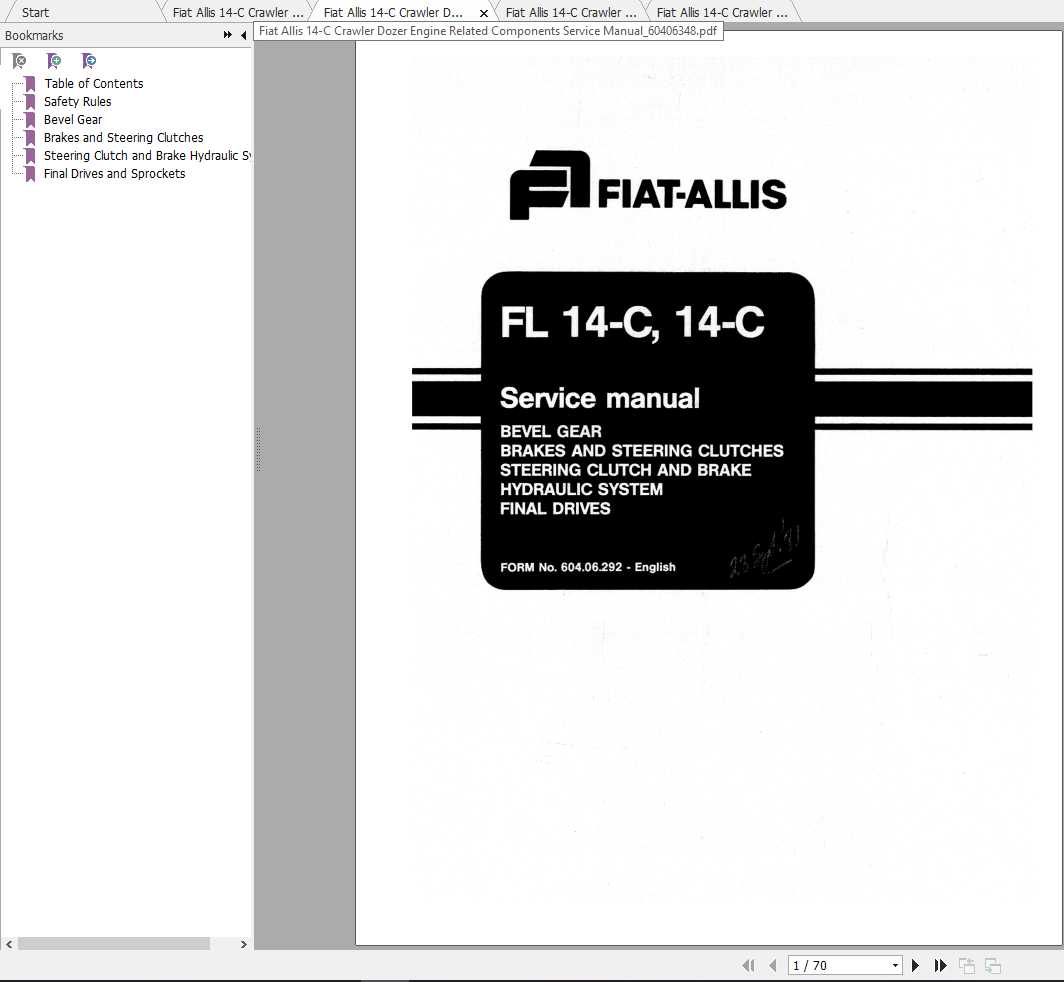Viewport: 1064px width, 982px height.
Task: Click the purple bookmark icon beside Safety Rules
Action: point(30,102)
